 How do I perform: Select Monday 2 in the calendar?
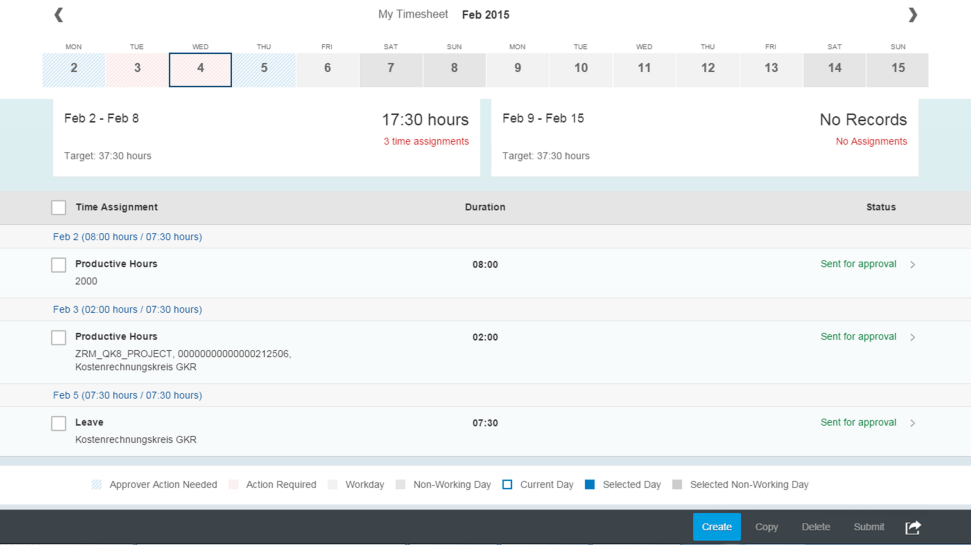pyautogui.click(x=74, y=69)
